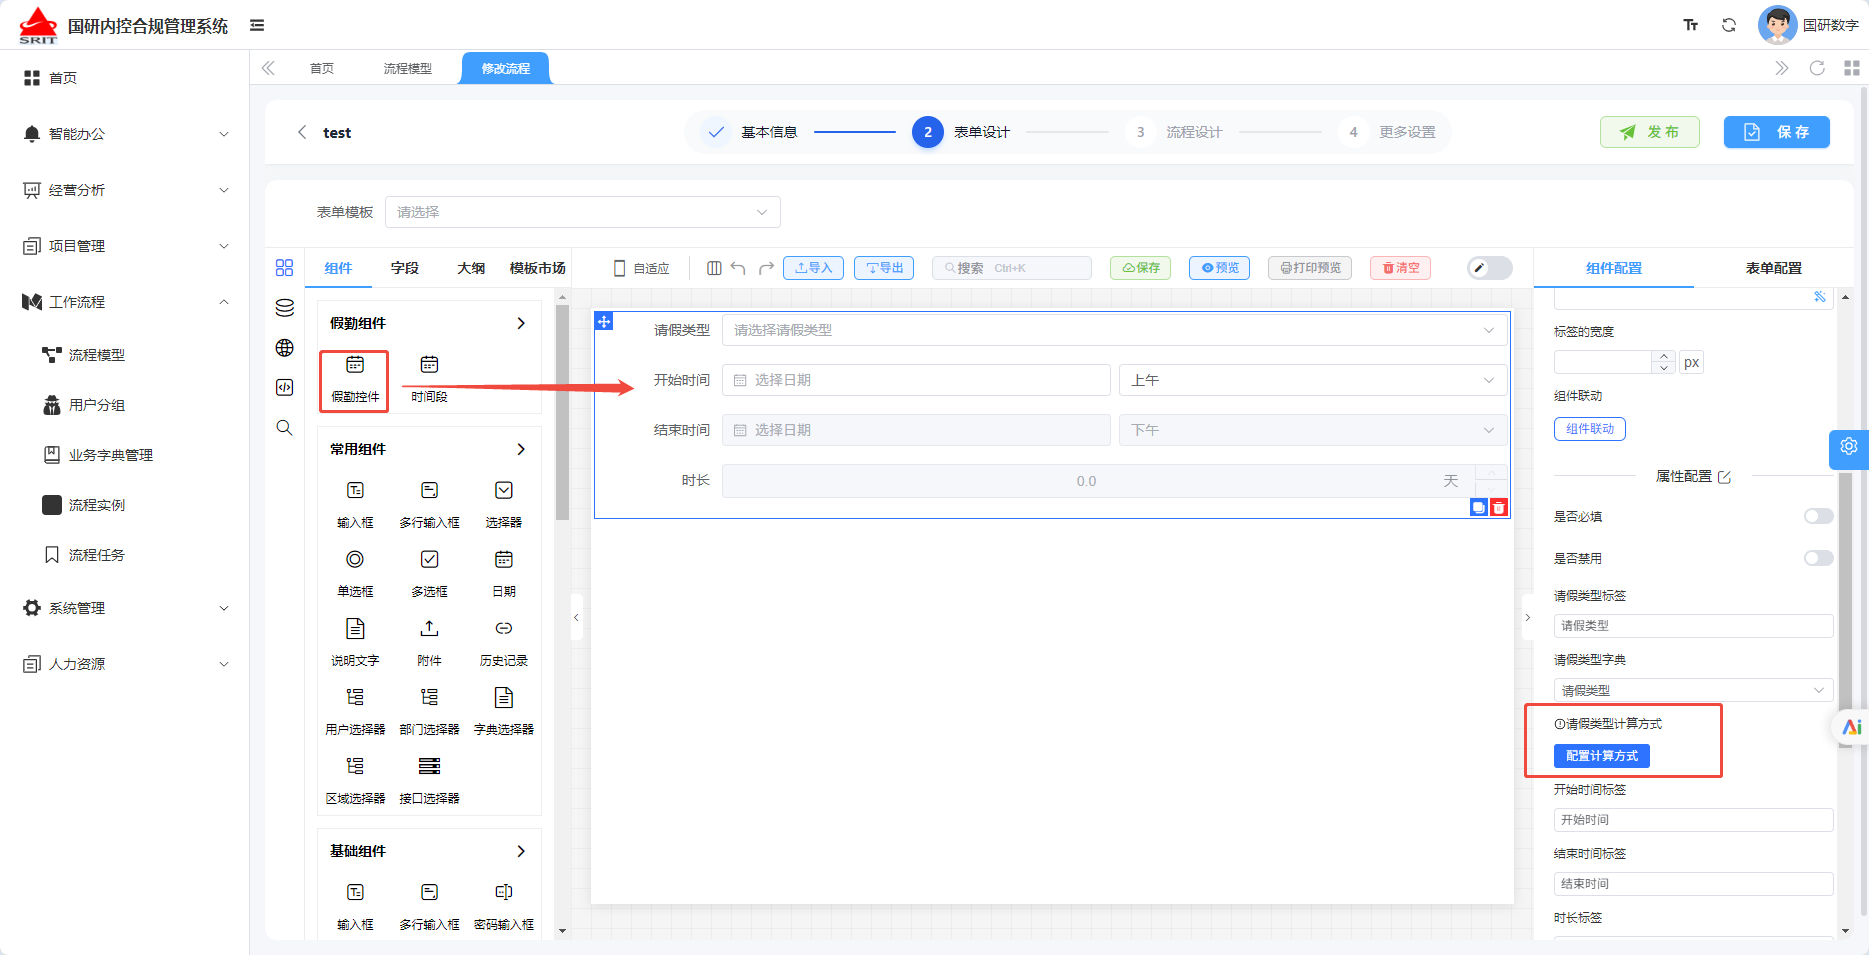Switch to the 模板市场 tab

point(537,268)
